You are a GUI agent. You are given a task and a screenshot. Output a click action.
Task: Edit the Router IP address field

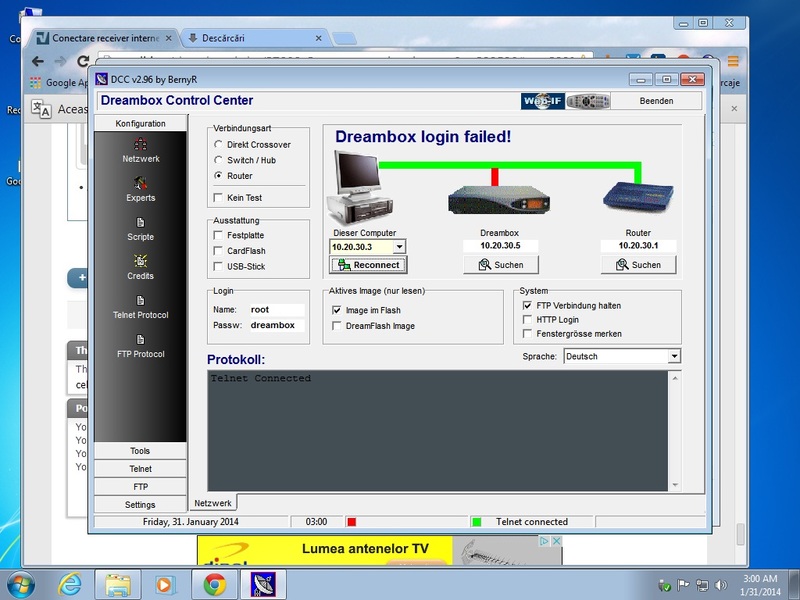pos(638,246)
